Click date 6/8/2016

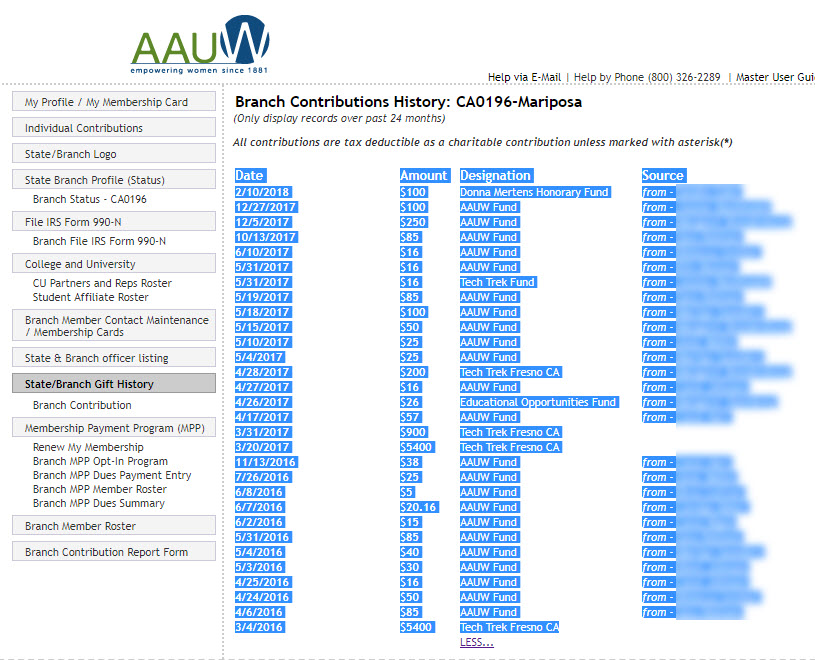(x=259, y=493)
